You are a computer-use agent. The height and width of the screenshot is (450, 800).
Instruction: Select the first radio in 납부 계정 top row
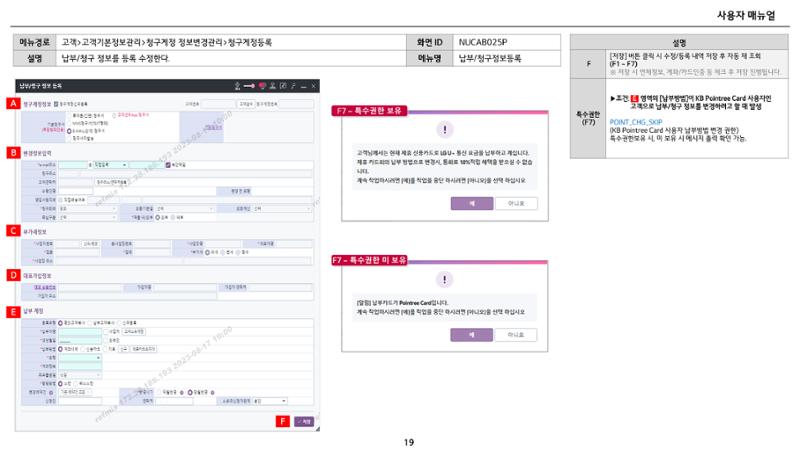60,323
